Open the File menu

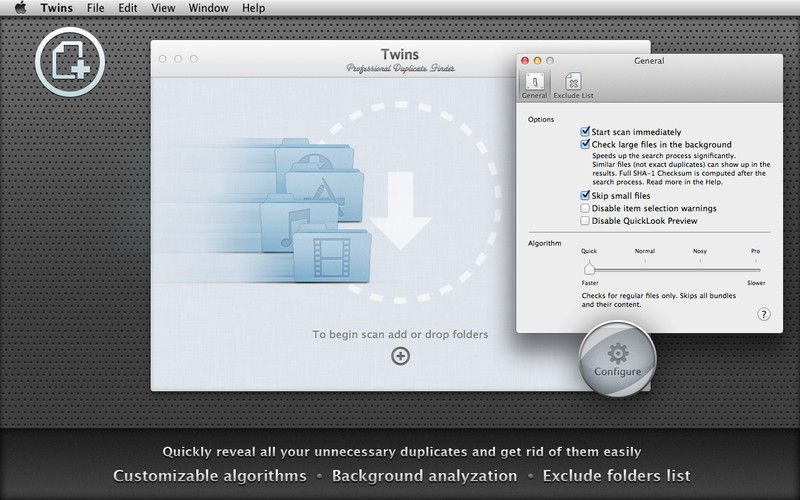(x=95, y=8)
